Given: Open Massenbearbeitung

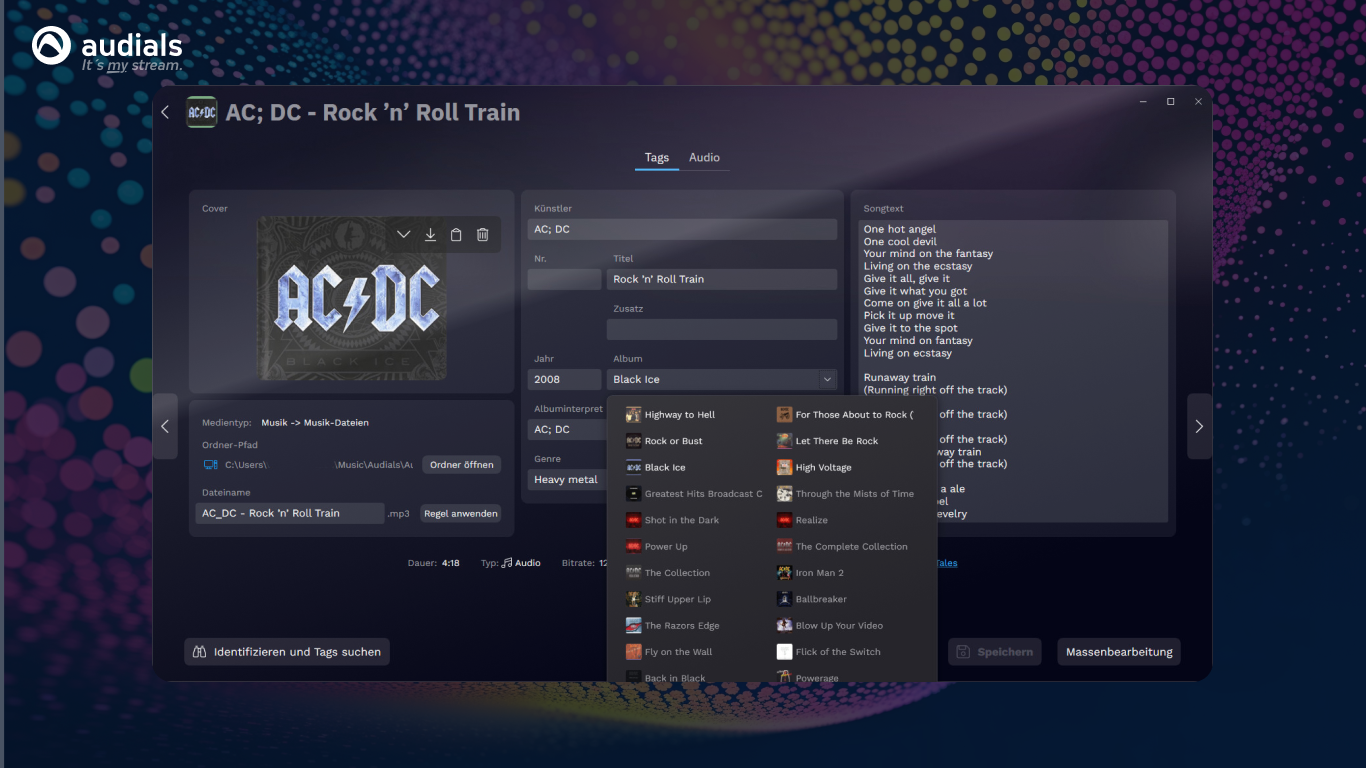Looking at the screenshot, I should (x=1119, y=652).
